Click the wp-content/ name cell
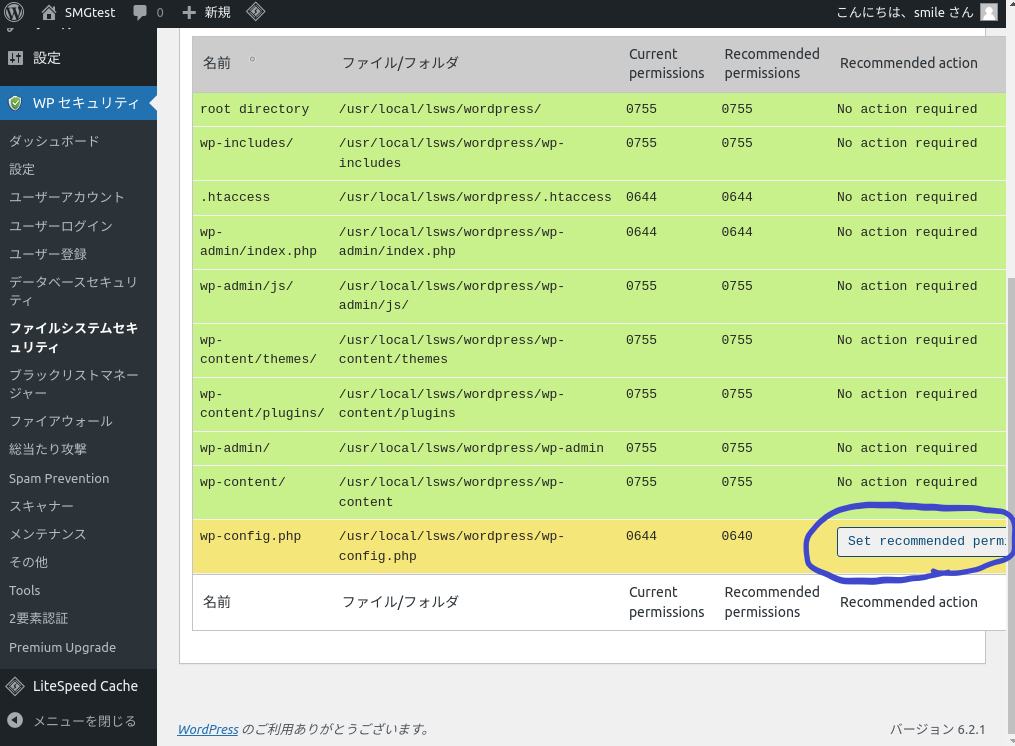1015x746 pixels. point(243,482)
